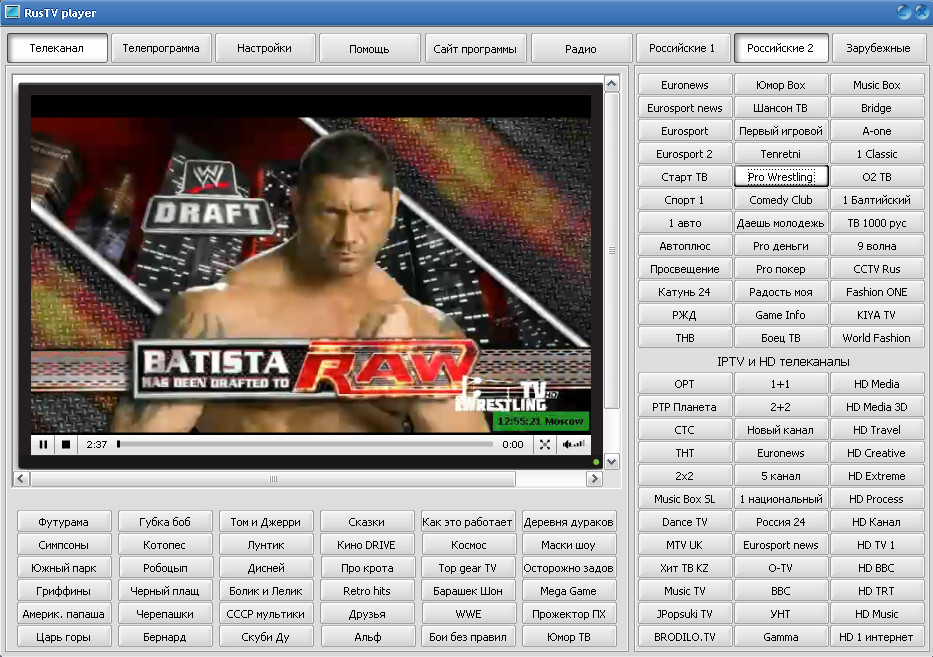Image resolution: width=933 pixels, height=657 pixels.
Task: Click the horizontal scrollbar thumb under the video
Action: [272, 479]
